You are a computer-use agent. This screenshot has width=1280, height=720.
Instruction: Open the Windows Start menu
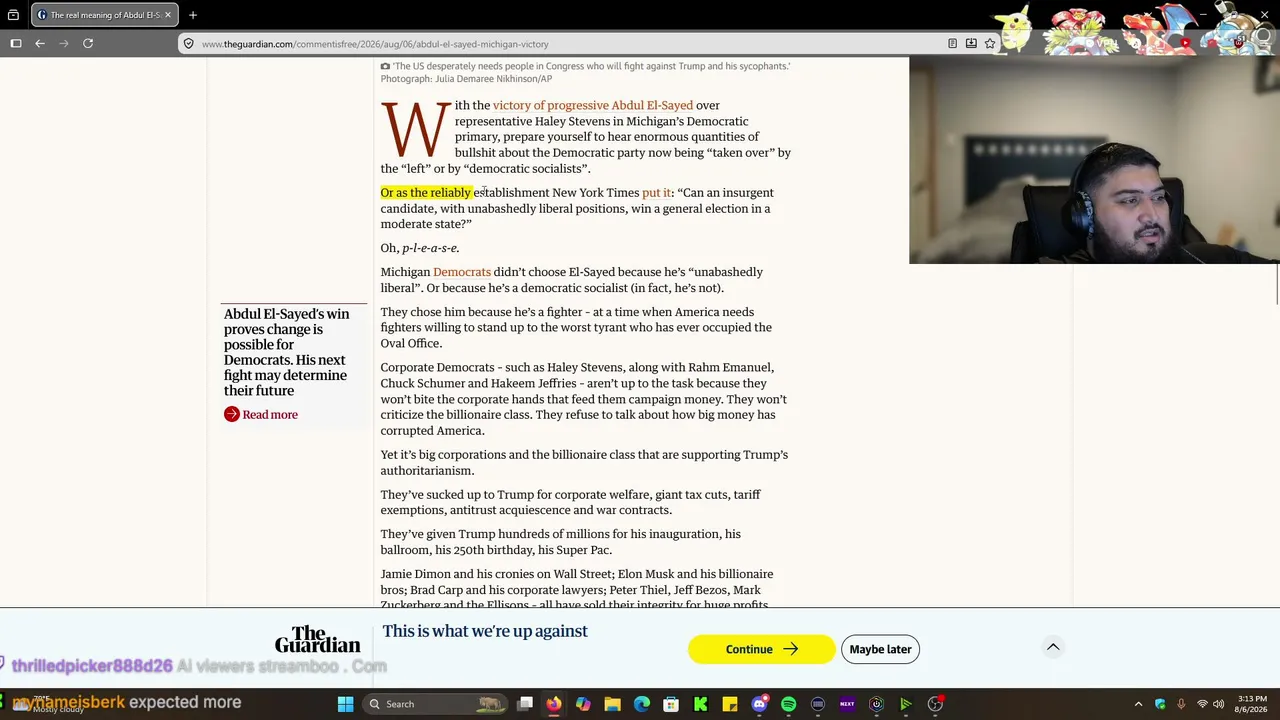pos(345,704)
